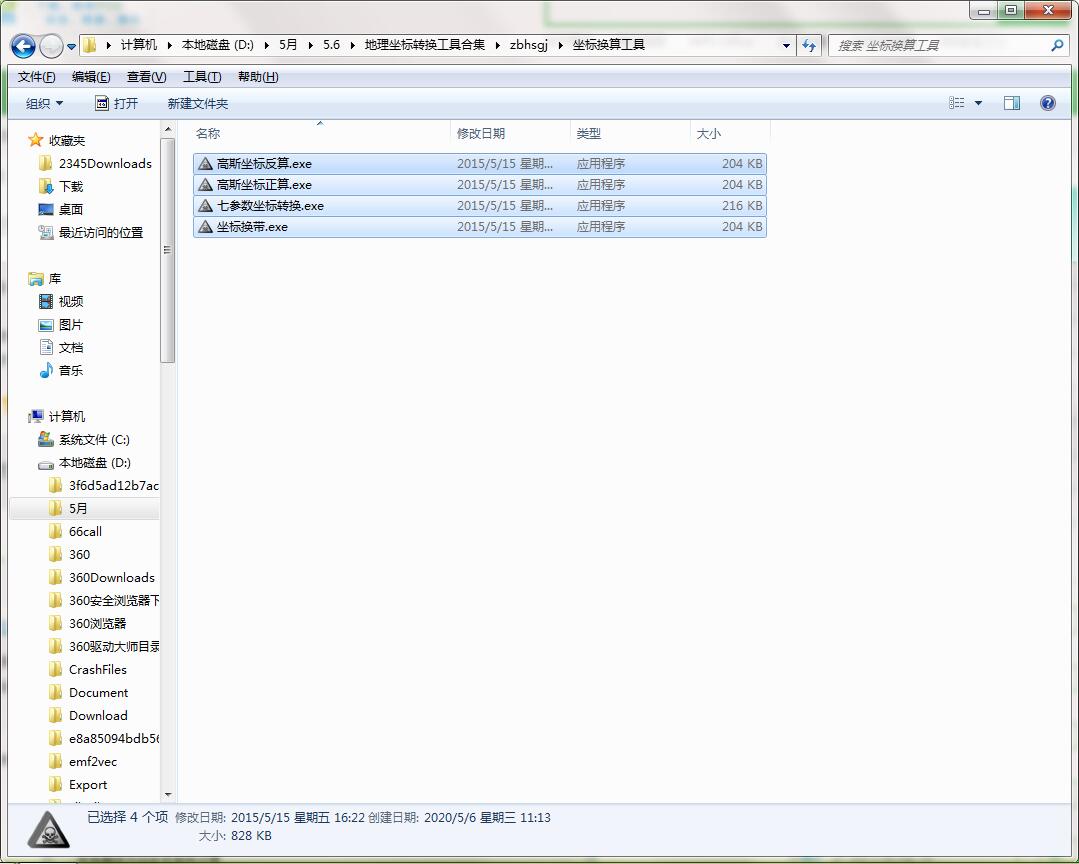Click in the 搜索 坐标换算工具 search field
This screenshot has height=864, width=1079.
(941, 45)
